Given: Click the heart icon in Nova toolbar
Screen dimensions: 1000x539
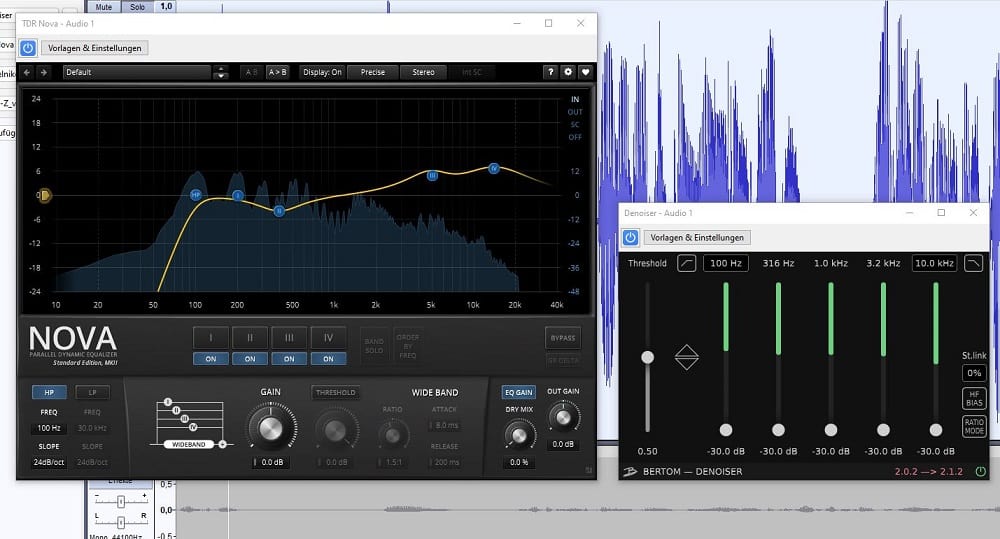Looking at the screenshot, I should 585,72.
